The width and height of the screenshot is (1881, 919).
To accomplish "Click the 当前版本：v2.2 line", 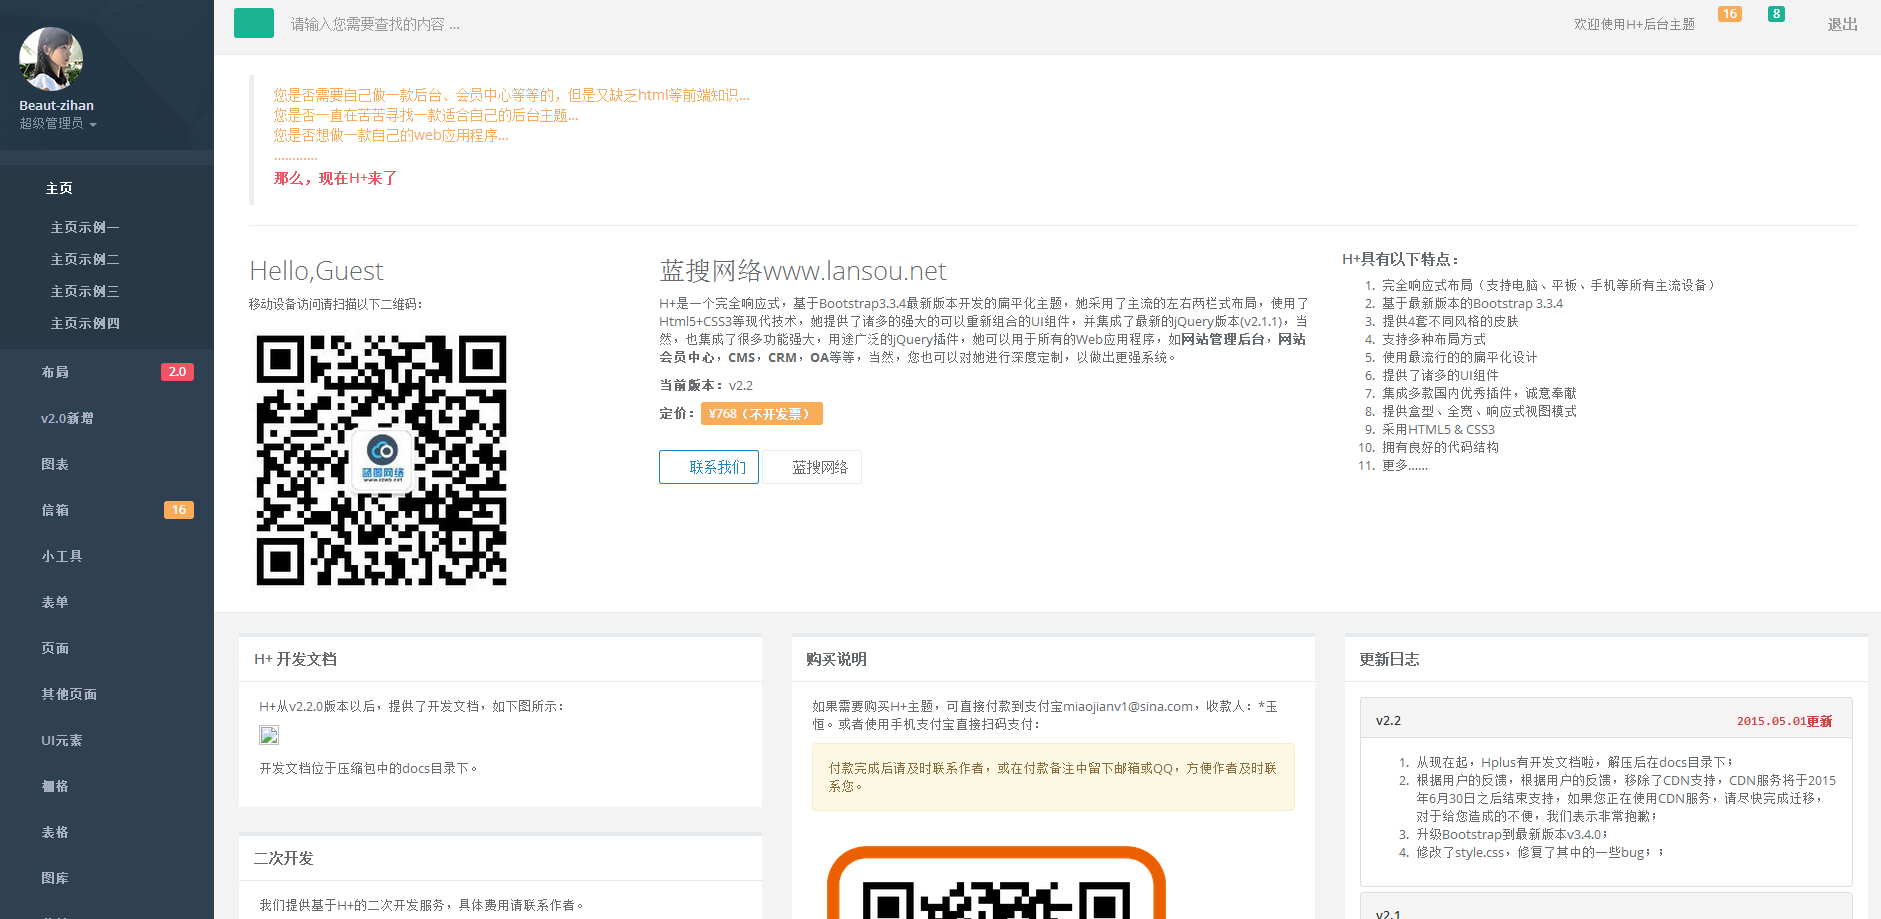I will 706,385.
